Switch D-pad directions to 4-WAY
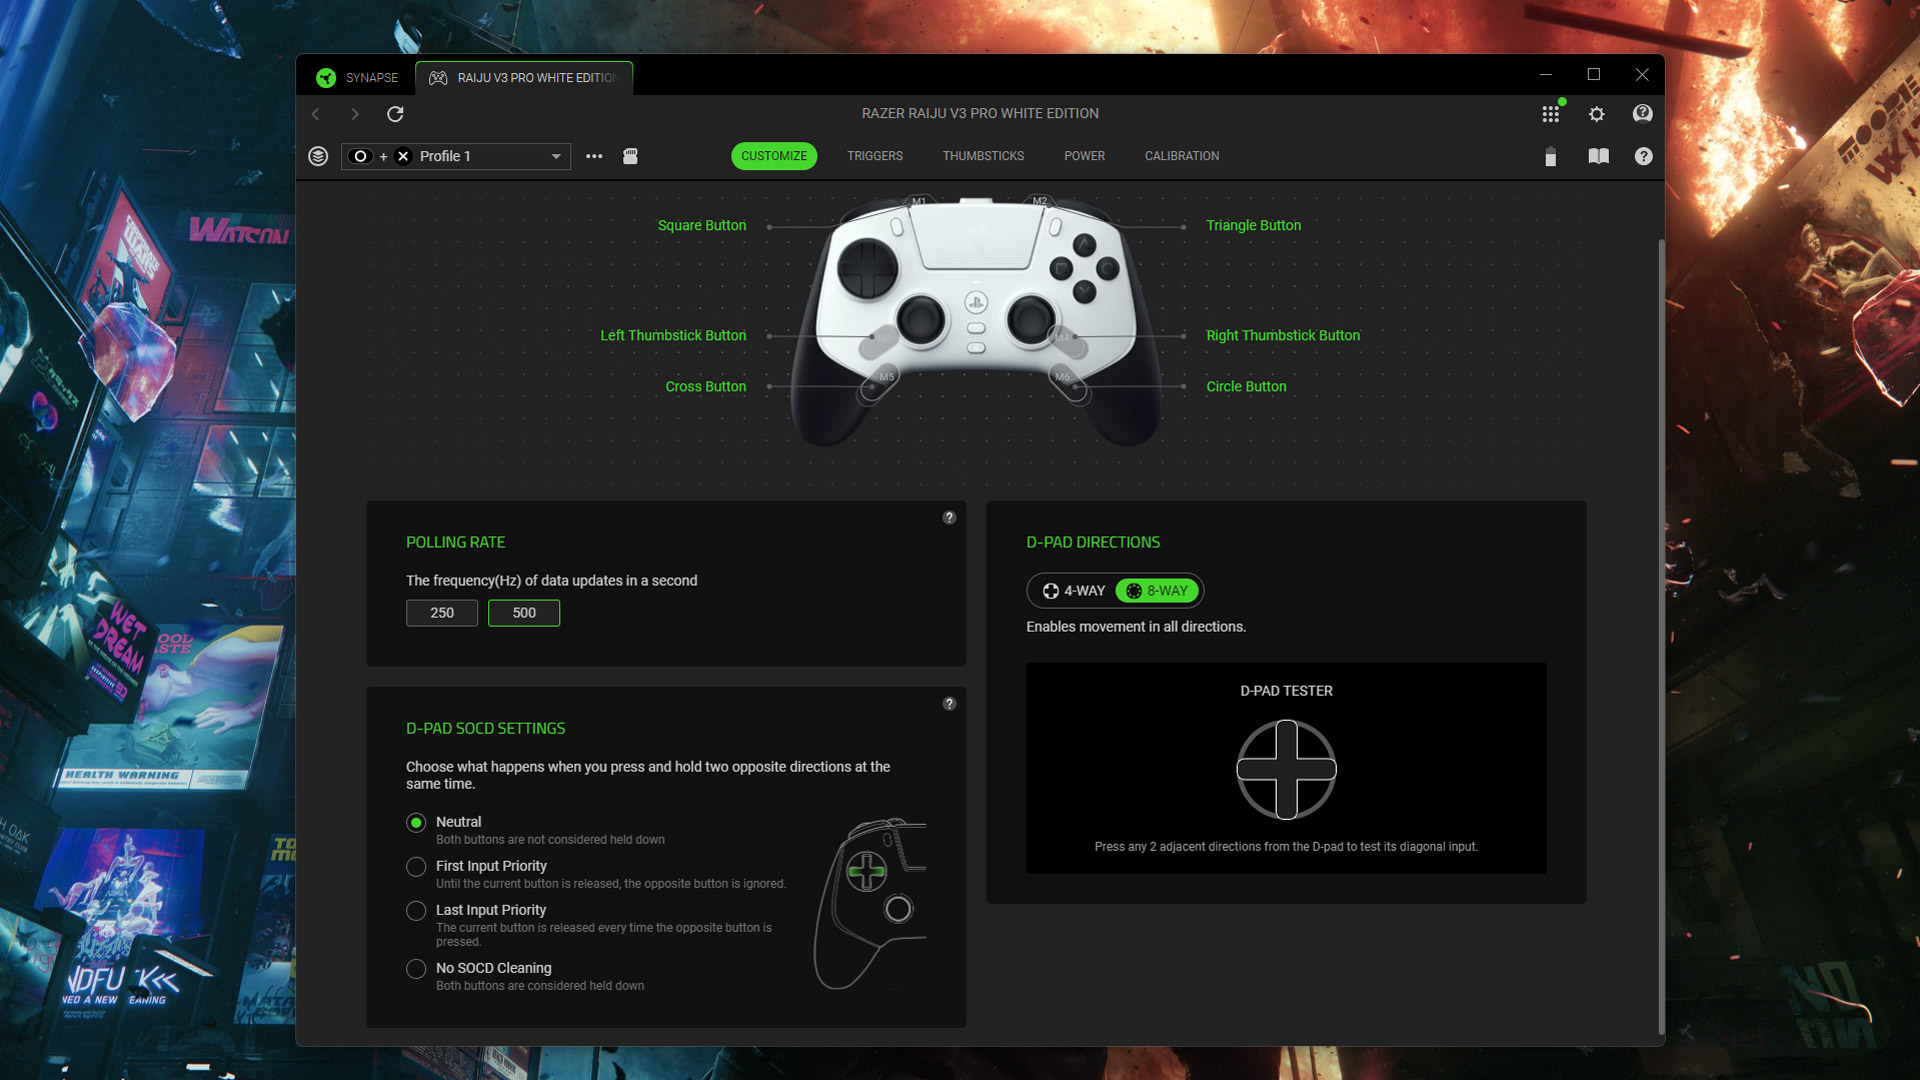 [x=1073, y=591]
